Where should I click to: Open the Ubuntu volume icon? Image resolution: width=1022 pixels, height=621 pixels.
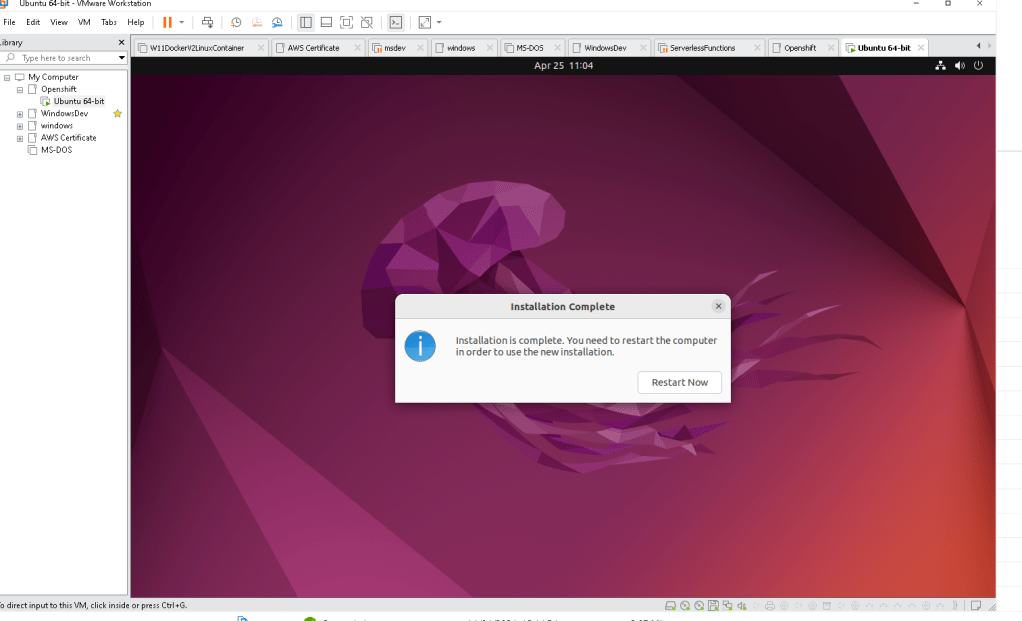point(959,65)
